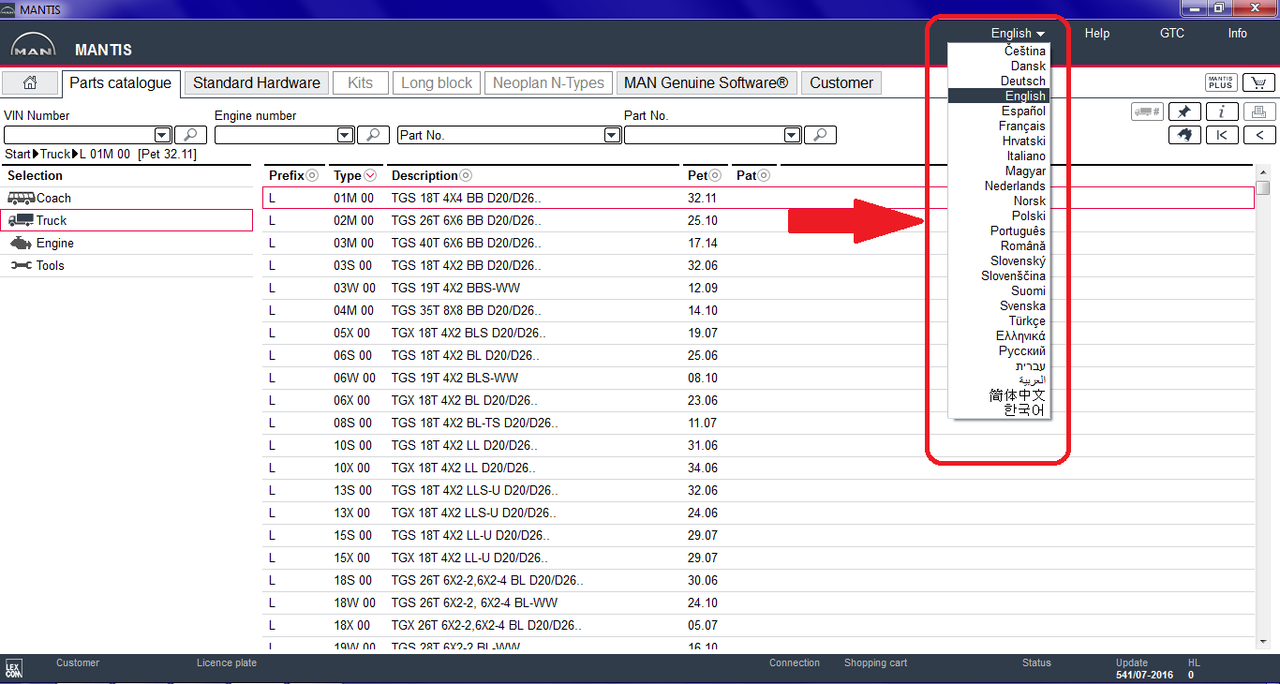1280x684 pixels.
Task: Sort by Description column circle icon
Action: point(466,176)
